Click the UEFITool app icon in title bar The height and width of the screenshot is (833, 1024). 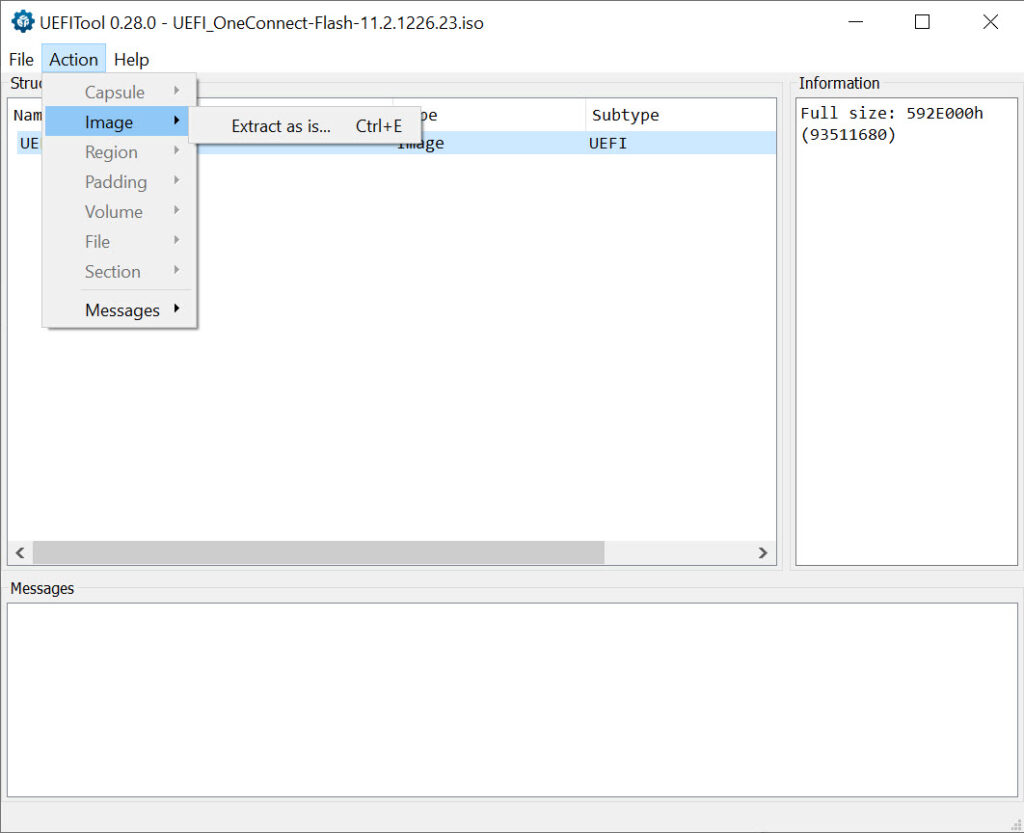23,22
